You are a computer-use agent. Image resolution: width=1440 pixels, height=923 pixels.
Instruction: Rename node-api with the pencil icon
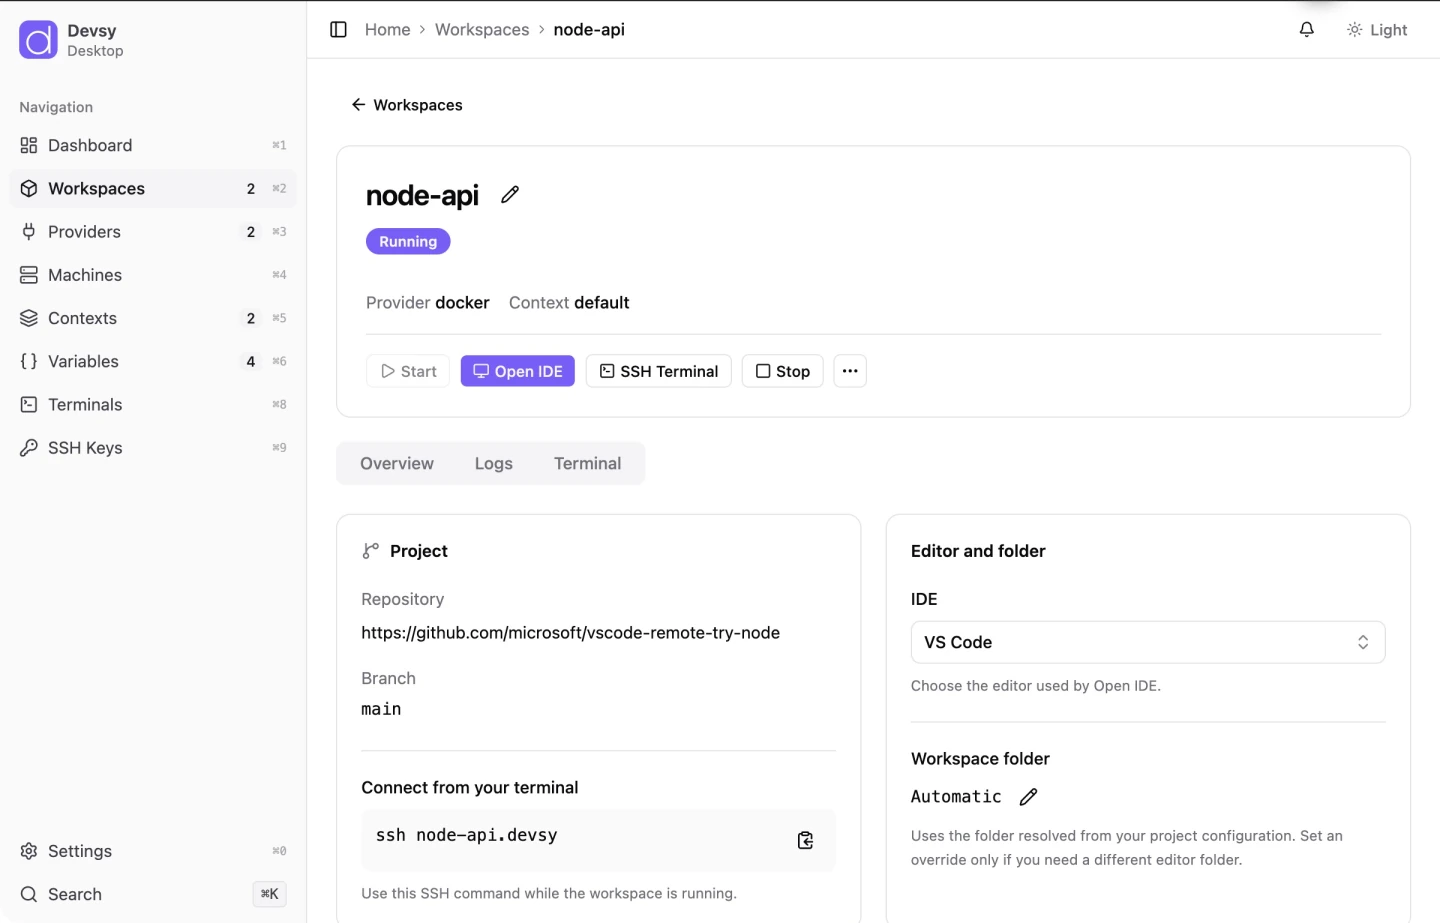click(x=510, y=195)
